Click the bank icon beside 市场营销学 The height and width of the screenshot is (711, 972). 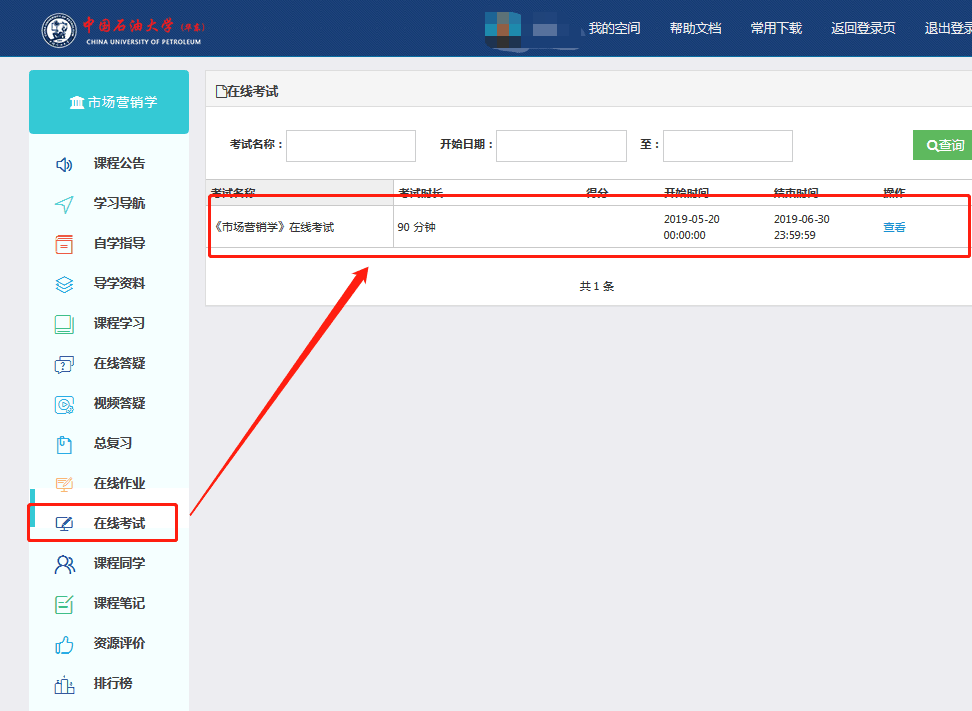point(77,102)
